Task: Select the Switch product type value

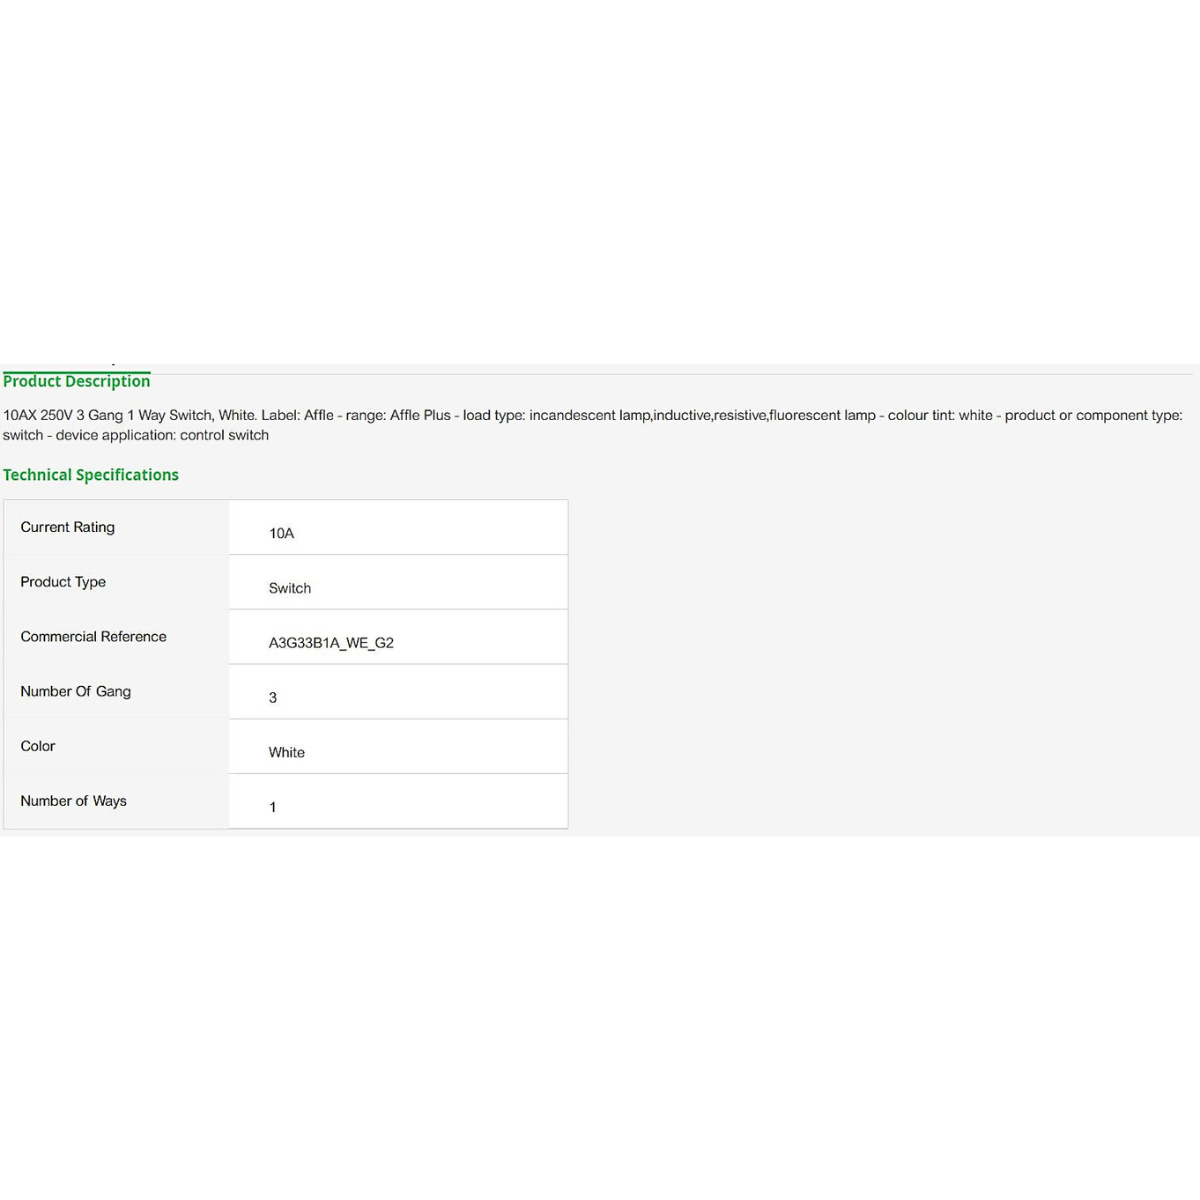Action: click(x=290, y=588)
